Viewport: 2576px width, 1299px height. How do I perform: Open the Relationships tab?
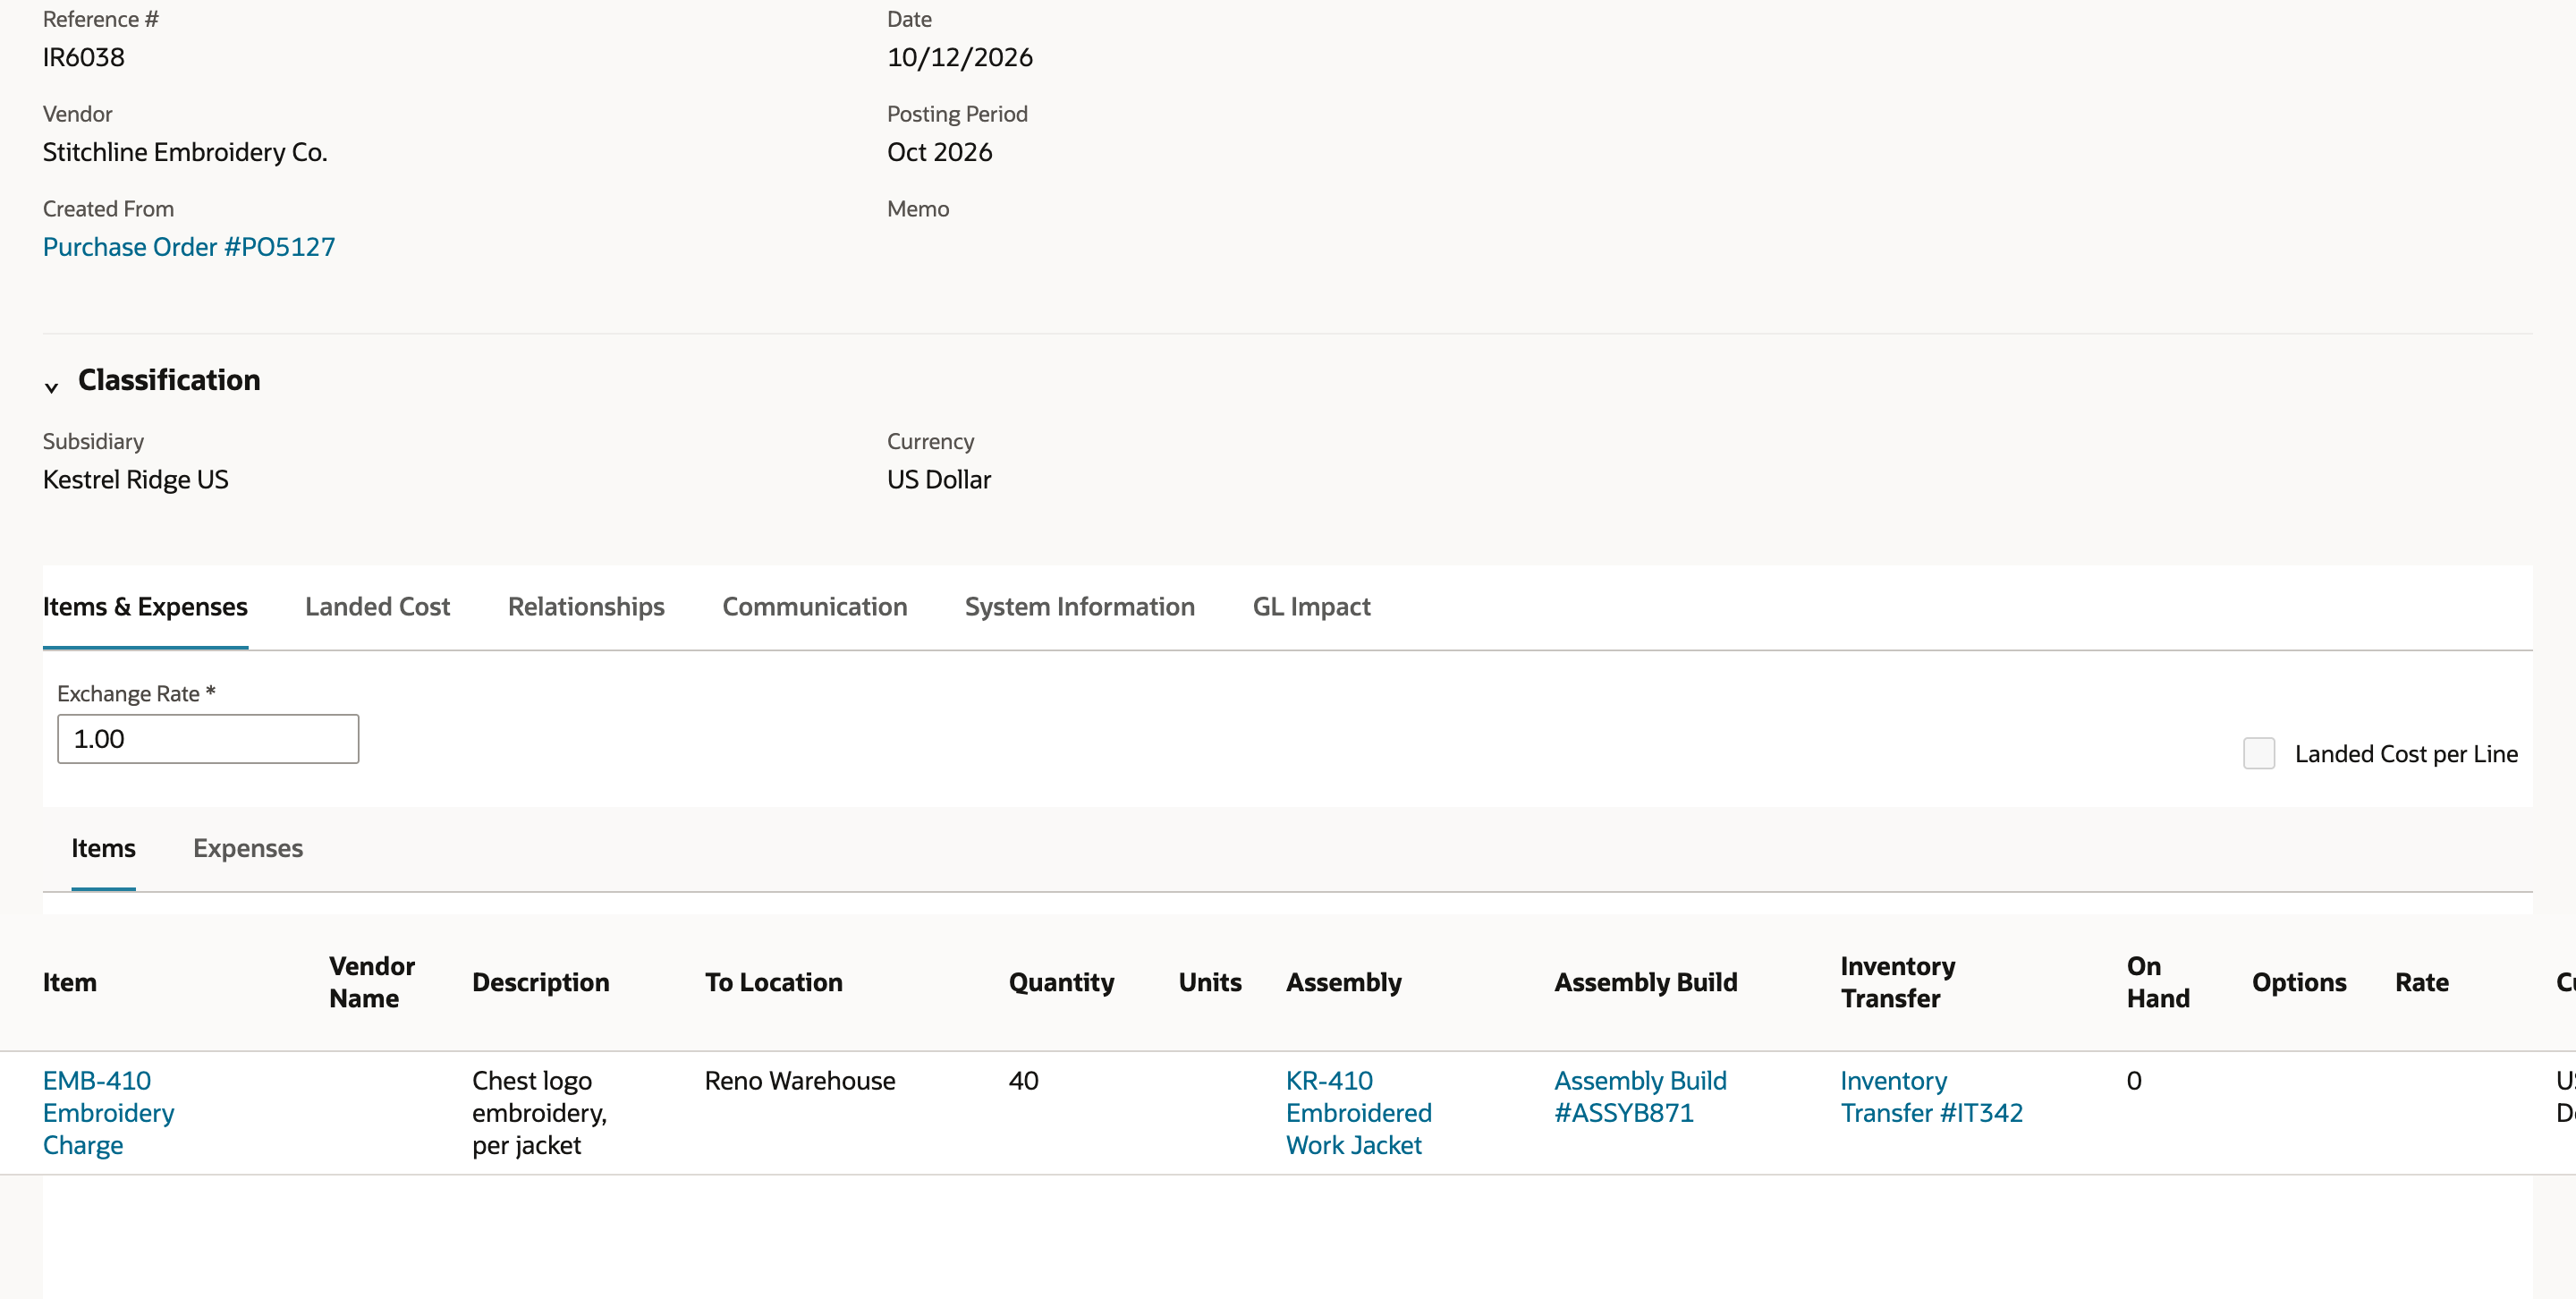pos(586,607)
